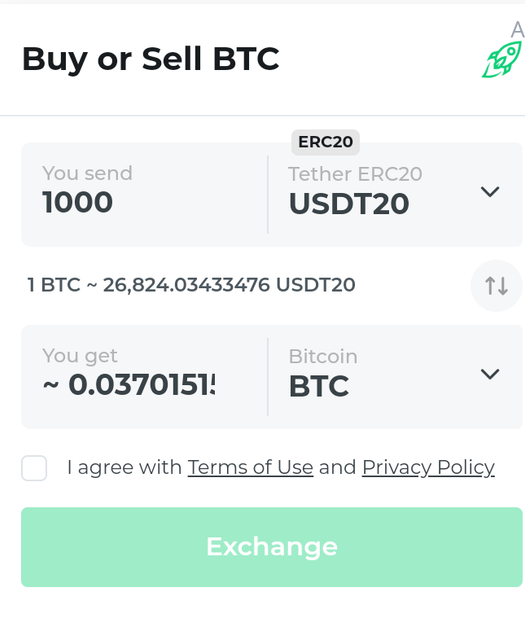Expand the USDT20 currency chevron
Screen dimensions: 525x640
coord(490,191)
